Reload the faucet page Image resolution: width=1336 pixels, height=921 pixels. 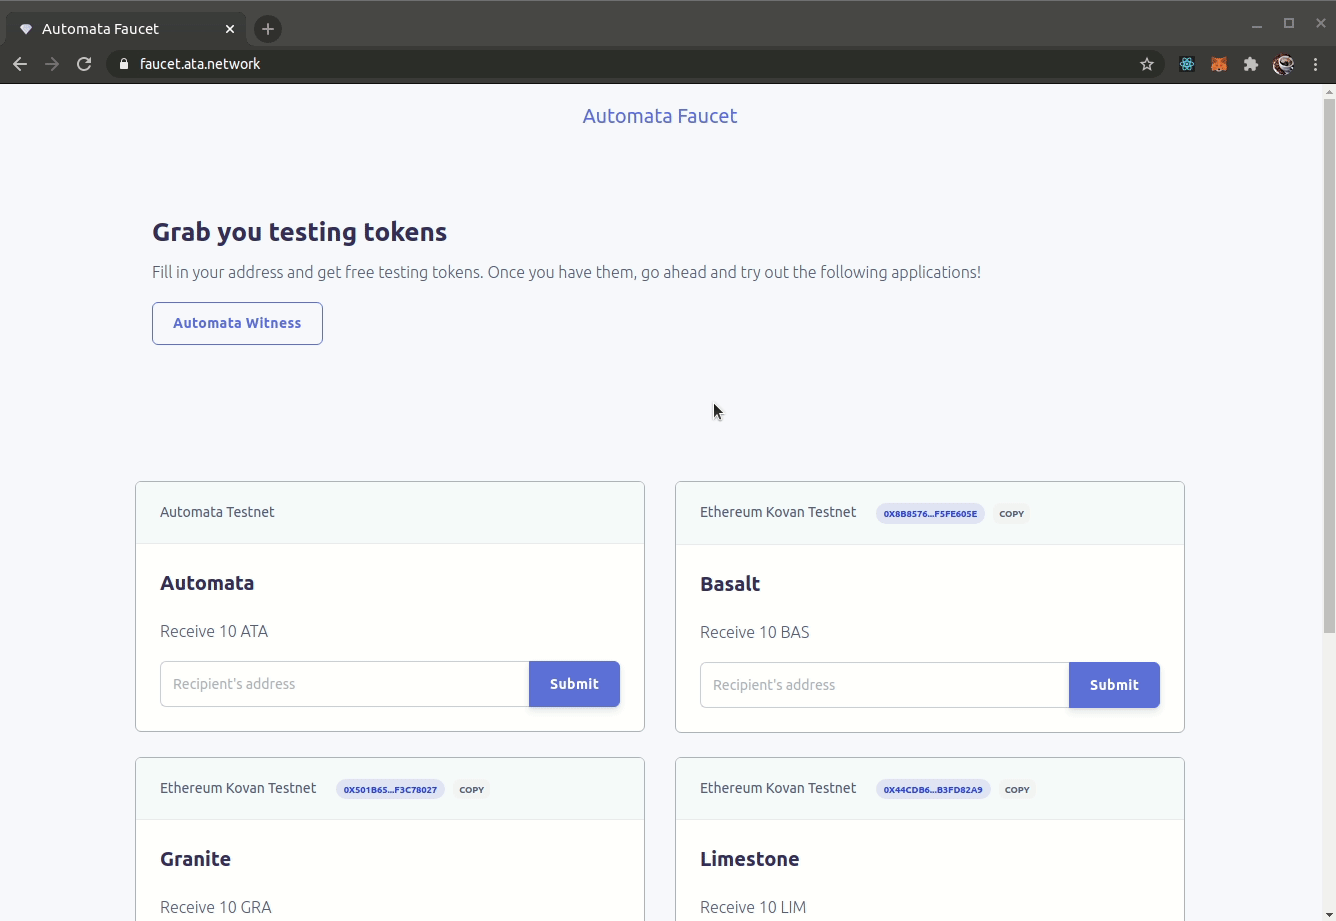pos(85,64)
